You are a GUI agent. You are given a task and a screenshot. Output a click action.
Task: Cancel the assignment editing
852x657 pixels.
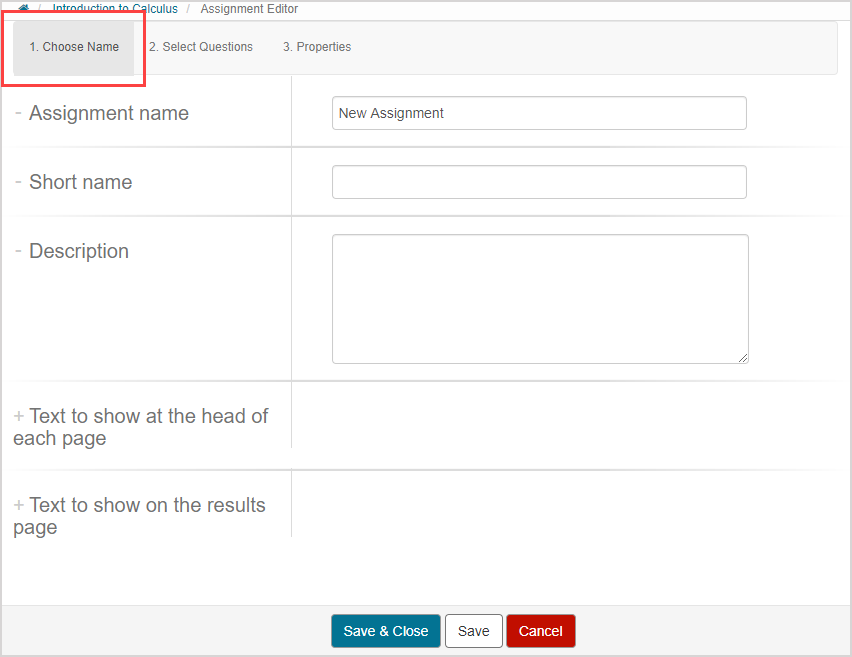[540, 631]
